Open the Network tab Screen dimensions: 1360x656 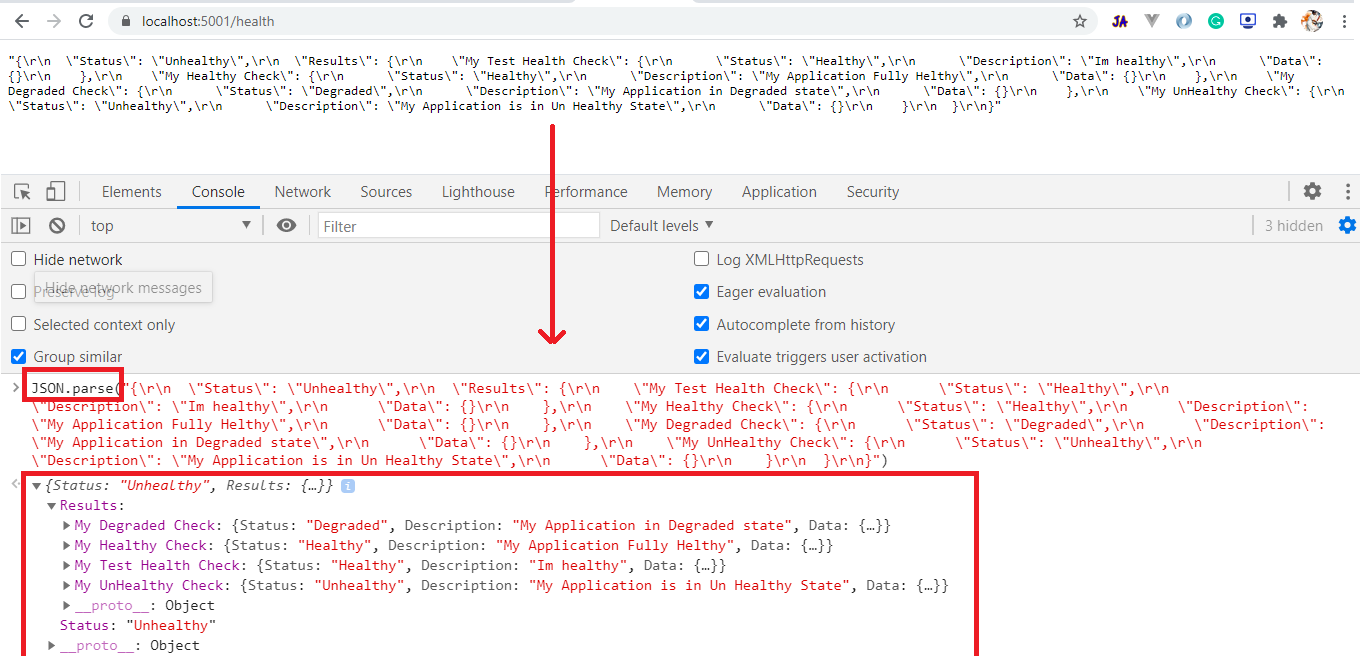[303, 192]
